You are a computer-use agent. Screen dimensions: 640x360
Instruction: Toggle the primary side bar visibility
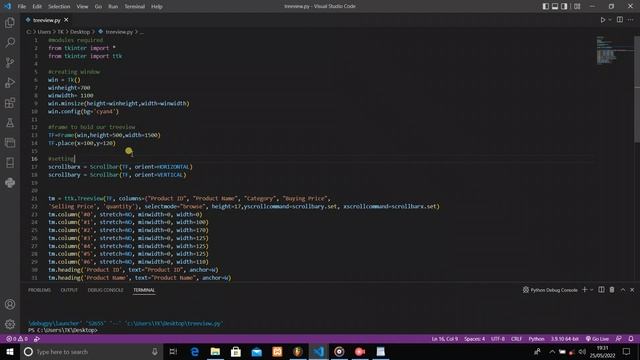pyautogui.click(x=545, y=6)
